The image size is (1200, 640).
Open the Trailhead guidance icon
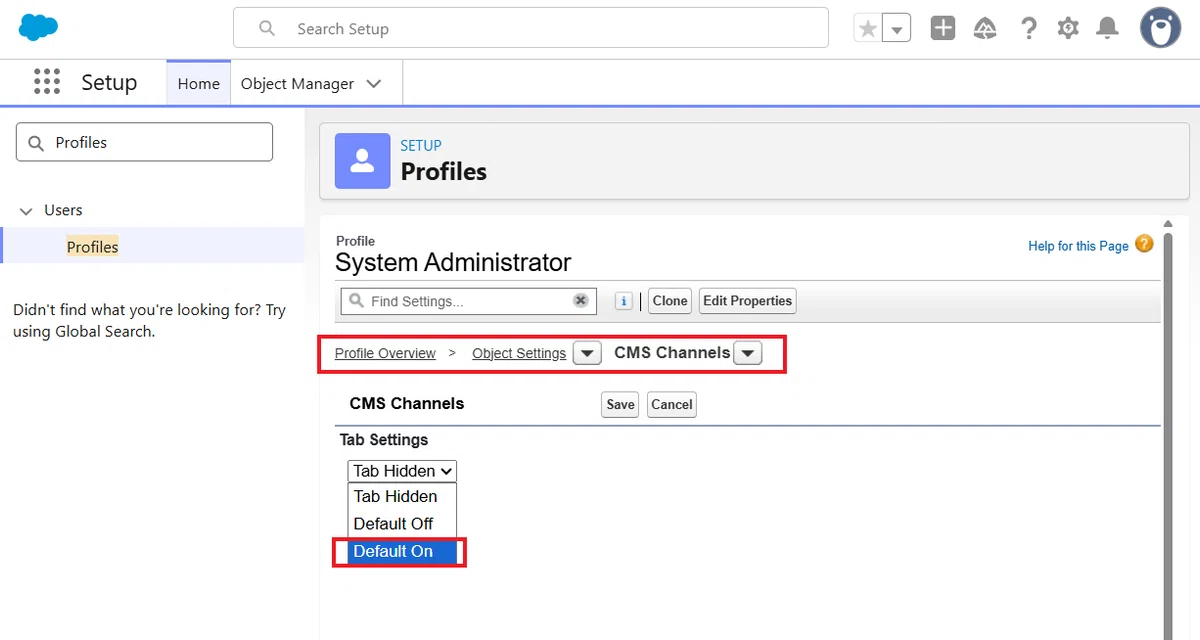click(x=985, y=28)
